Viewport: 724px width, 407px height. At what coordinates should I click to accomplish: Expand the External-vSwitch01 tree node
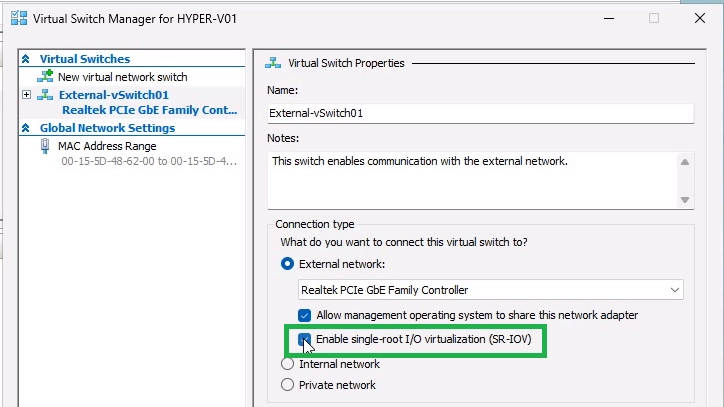(26, 95)
